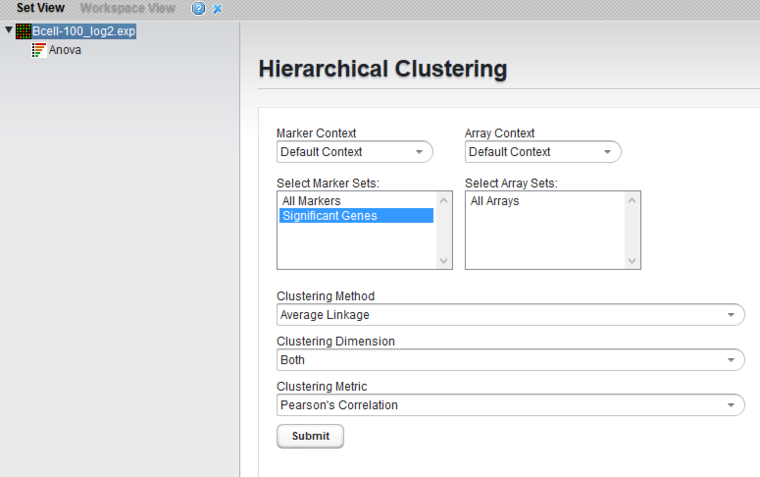This screenshot has width=760, height=477.
Task: Open the Marker Context dropdown
Action: pyautogui.click(x=354, y=152)
